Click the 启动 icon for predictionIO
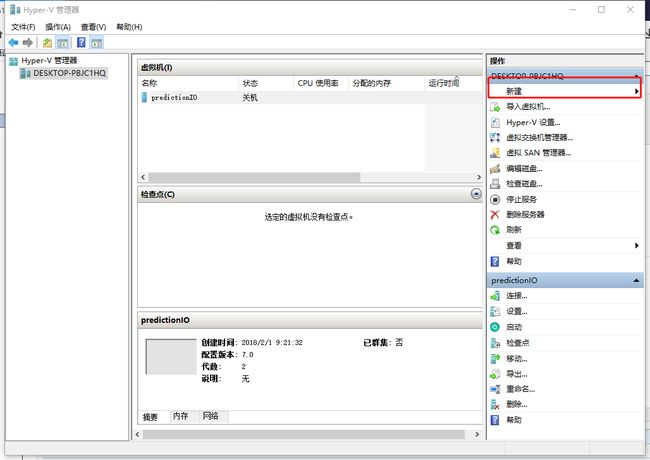The image size is (650, 460). pyautogui.click(x=495, y=327)
